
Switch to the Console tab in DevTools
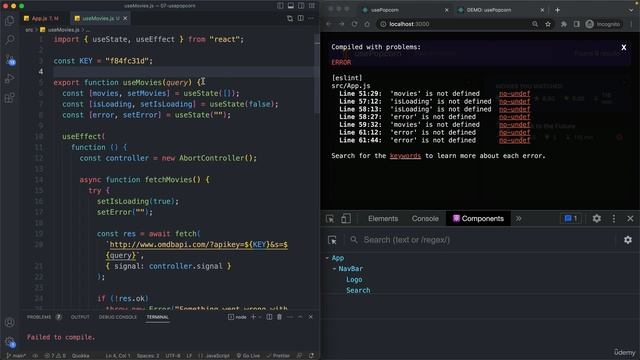[425, 219]
